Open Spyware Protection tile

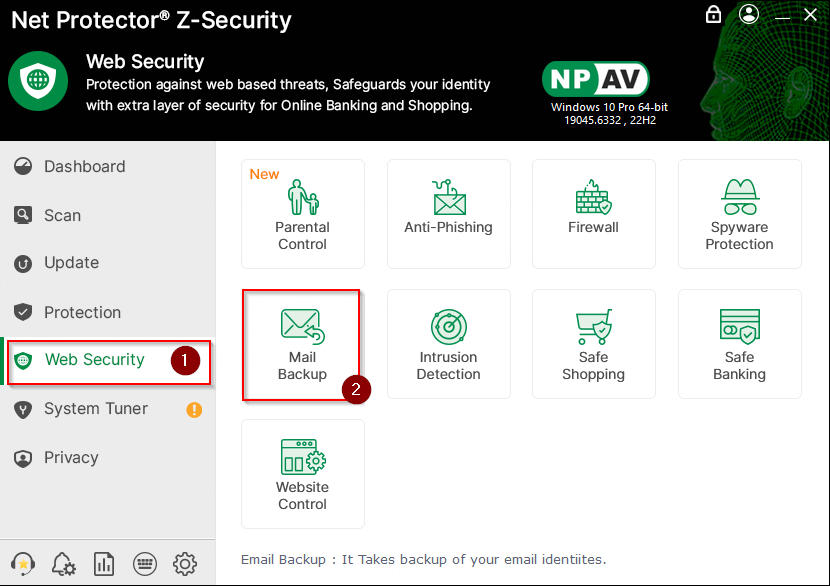tap(739, 213)
